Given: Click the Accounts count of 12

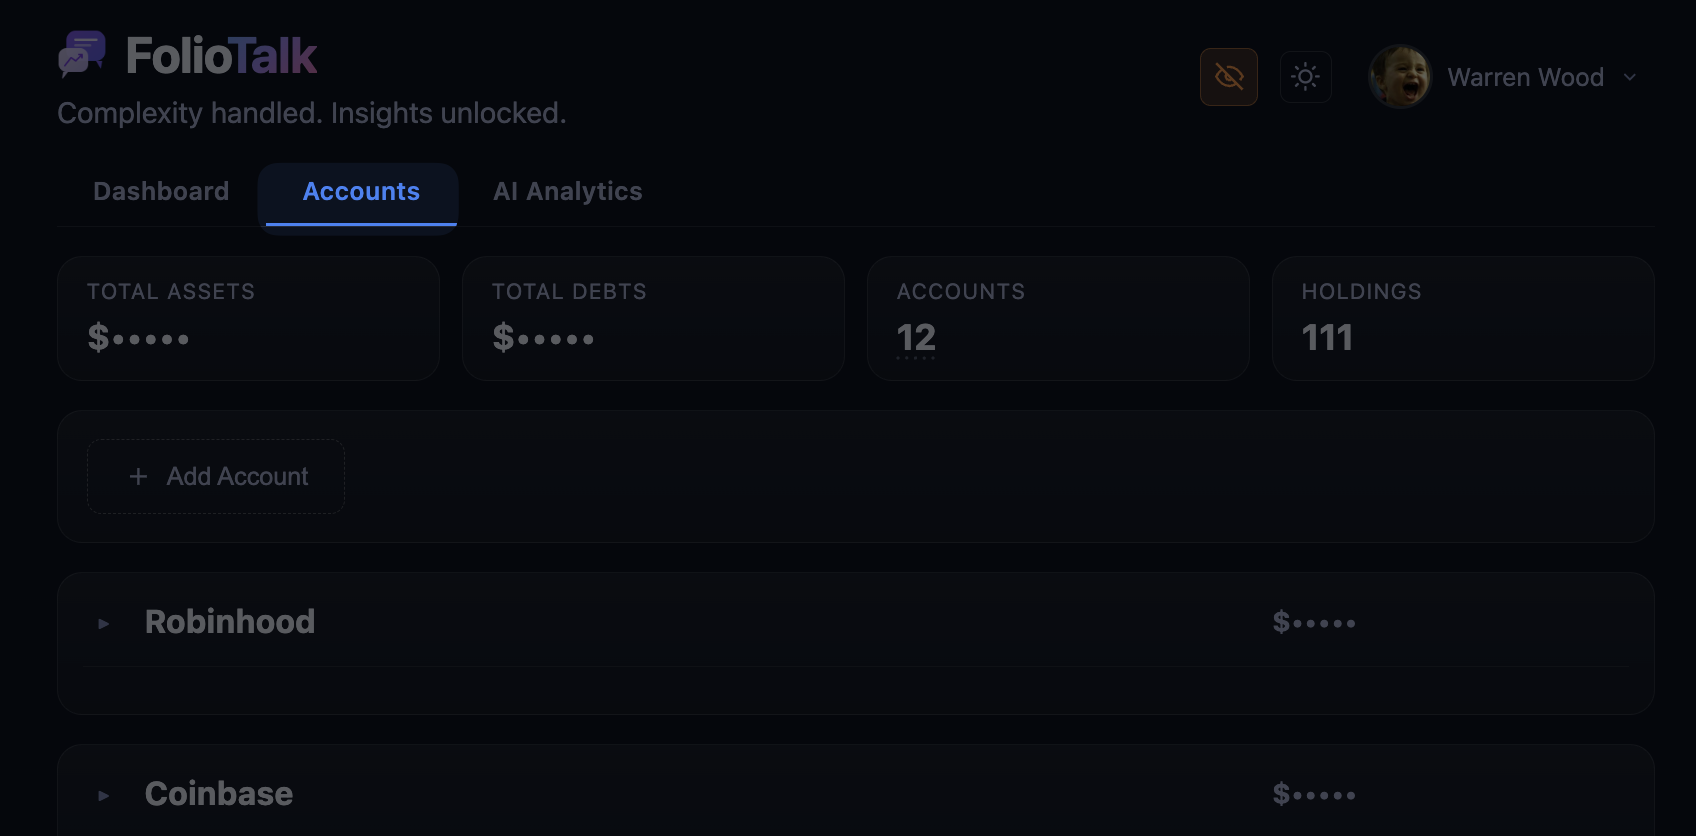Looking at the screenshot, I should [x=916, y=338].
